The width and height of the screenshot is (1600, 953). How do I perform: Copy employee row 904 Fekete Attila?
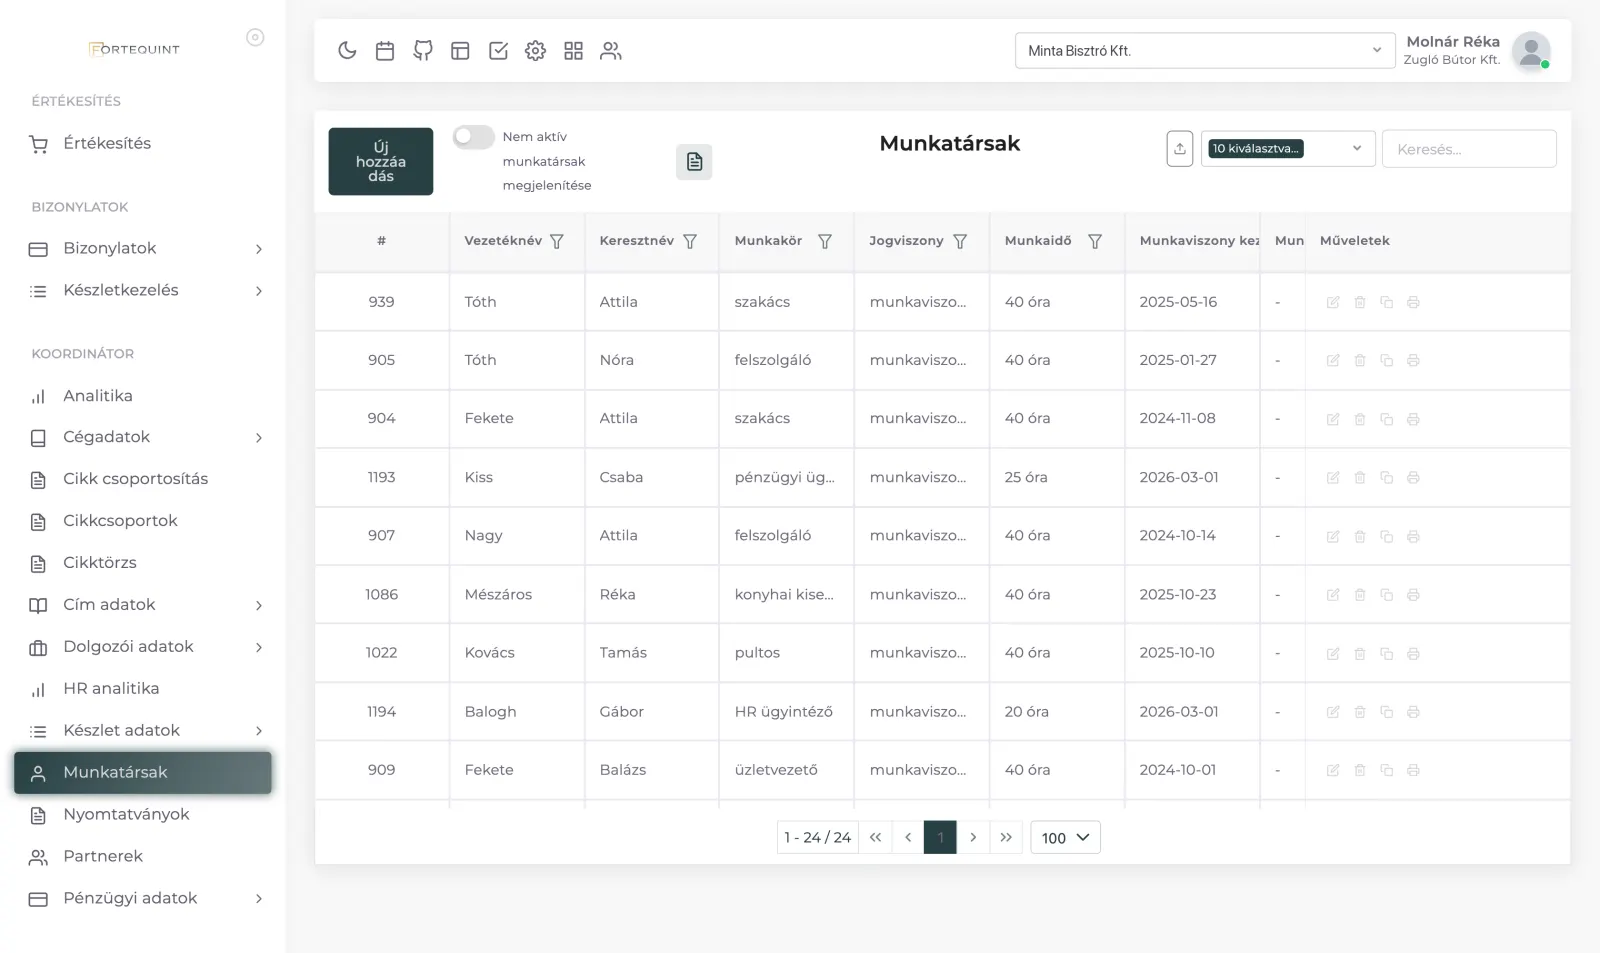point(1386,419)
